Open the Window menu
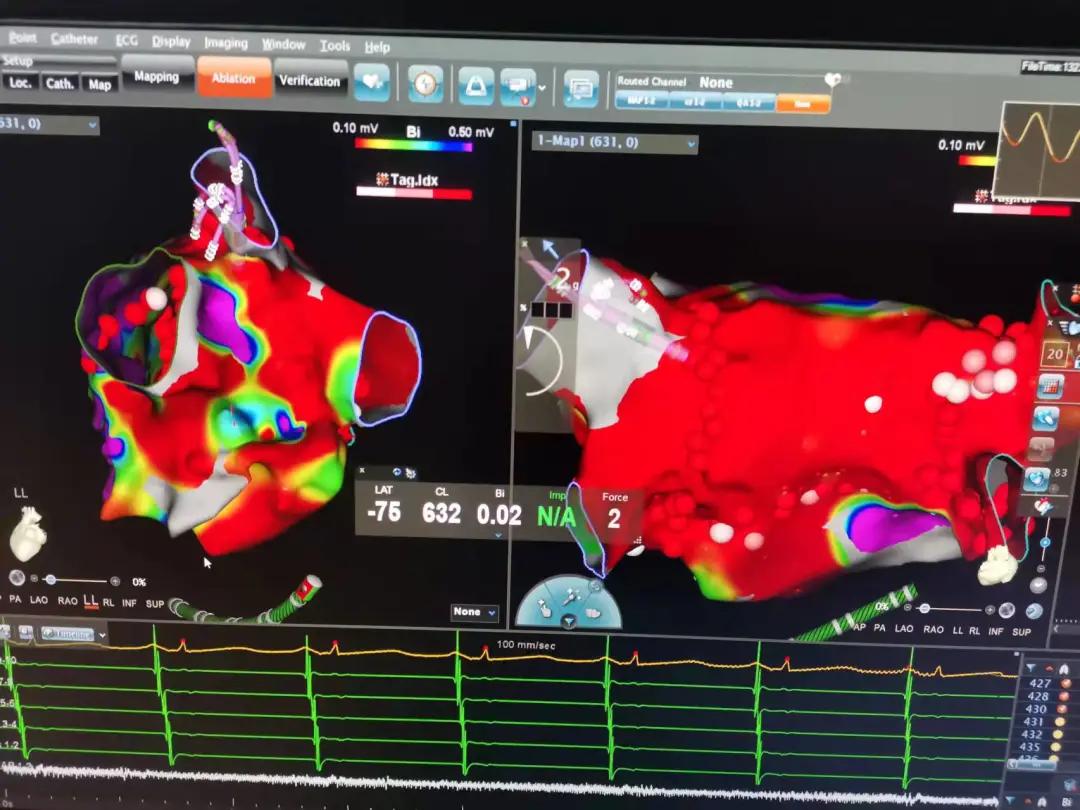 [x=283, y=44]
